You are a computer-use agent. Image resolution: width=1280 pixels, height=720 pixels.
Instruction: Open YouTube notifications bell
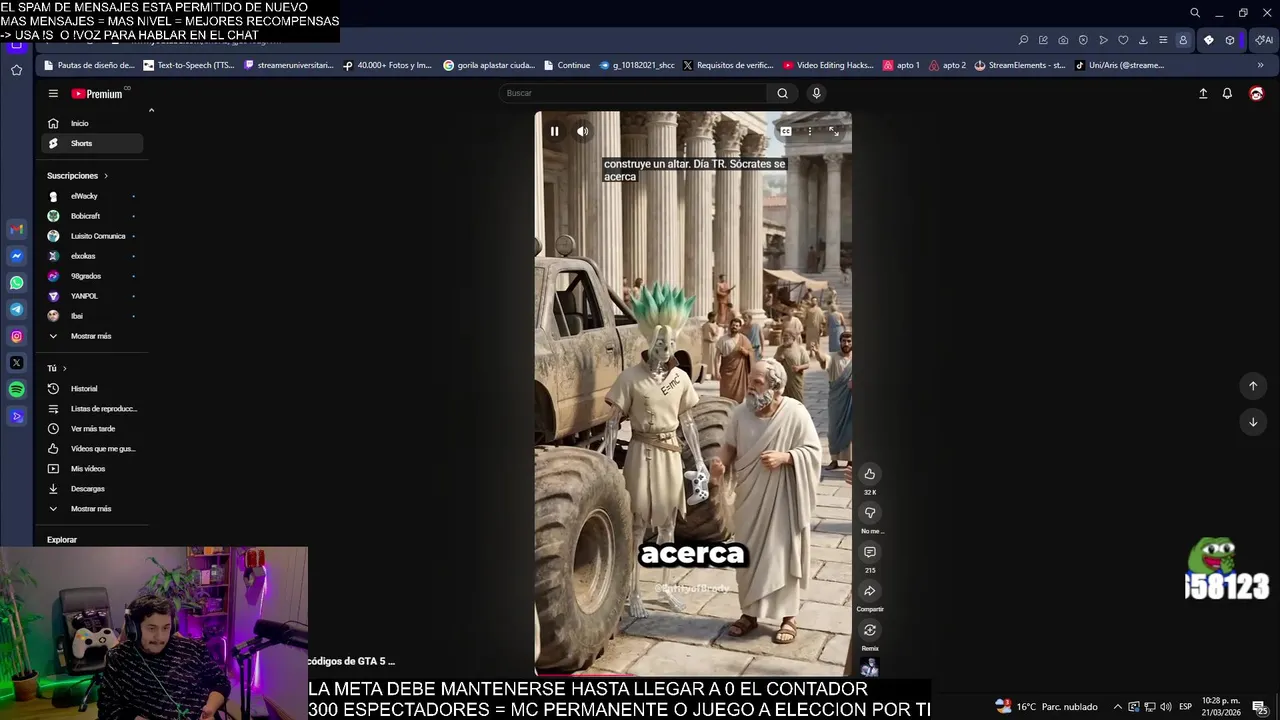[1227, 93]
